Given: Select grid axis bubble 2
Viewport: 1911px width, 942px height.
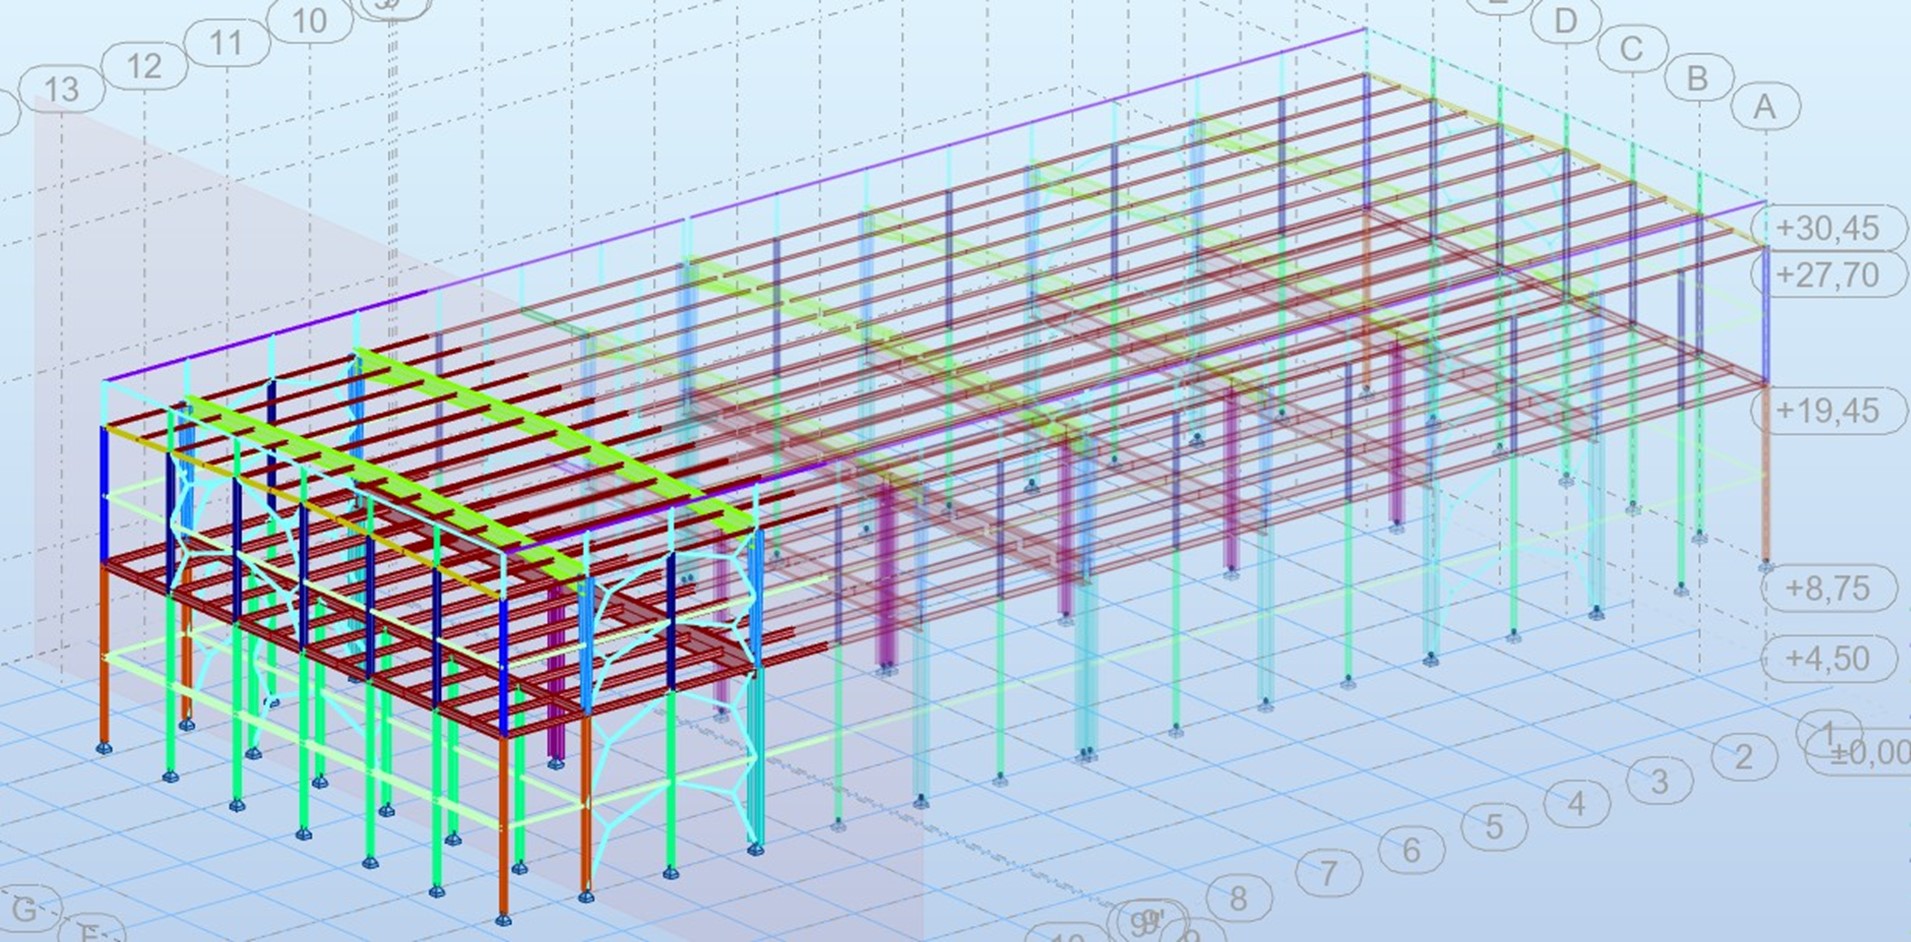Looking at the screenshot, I should [x=1743, y=756].
